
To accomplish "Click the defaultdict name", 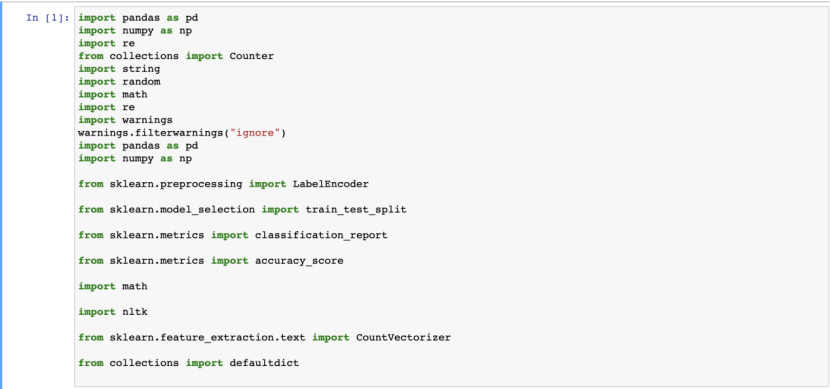I will pos(264,363).
